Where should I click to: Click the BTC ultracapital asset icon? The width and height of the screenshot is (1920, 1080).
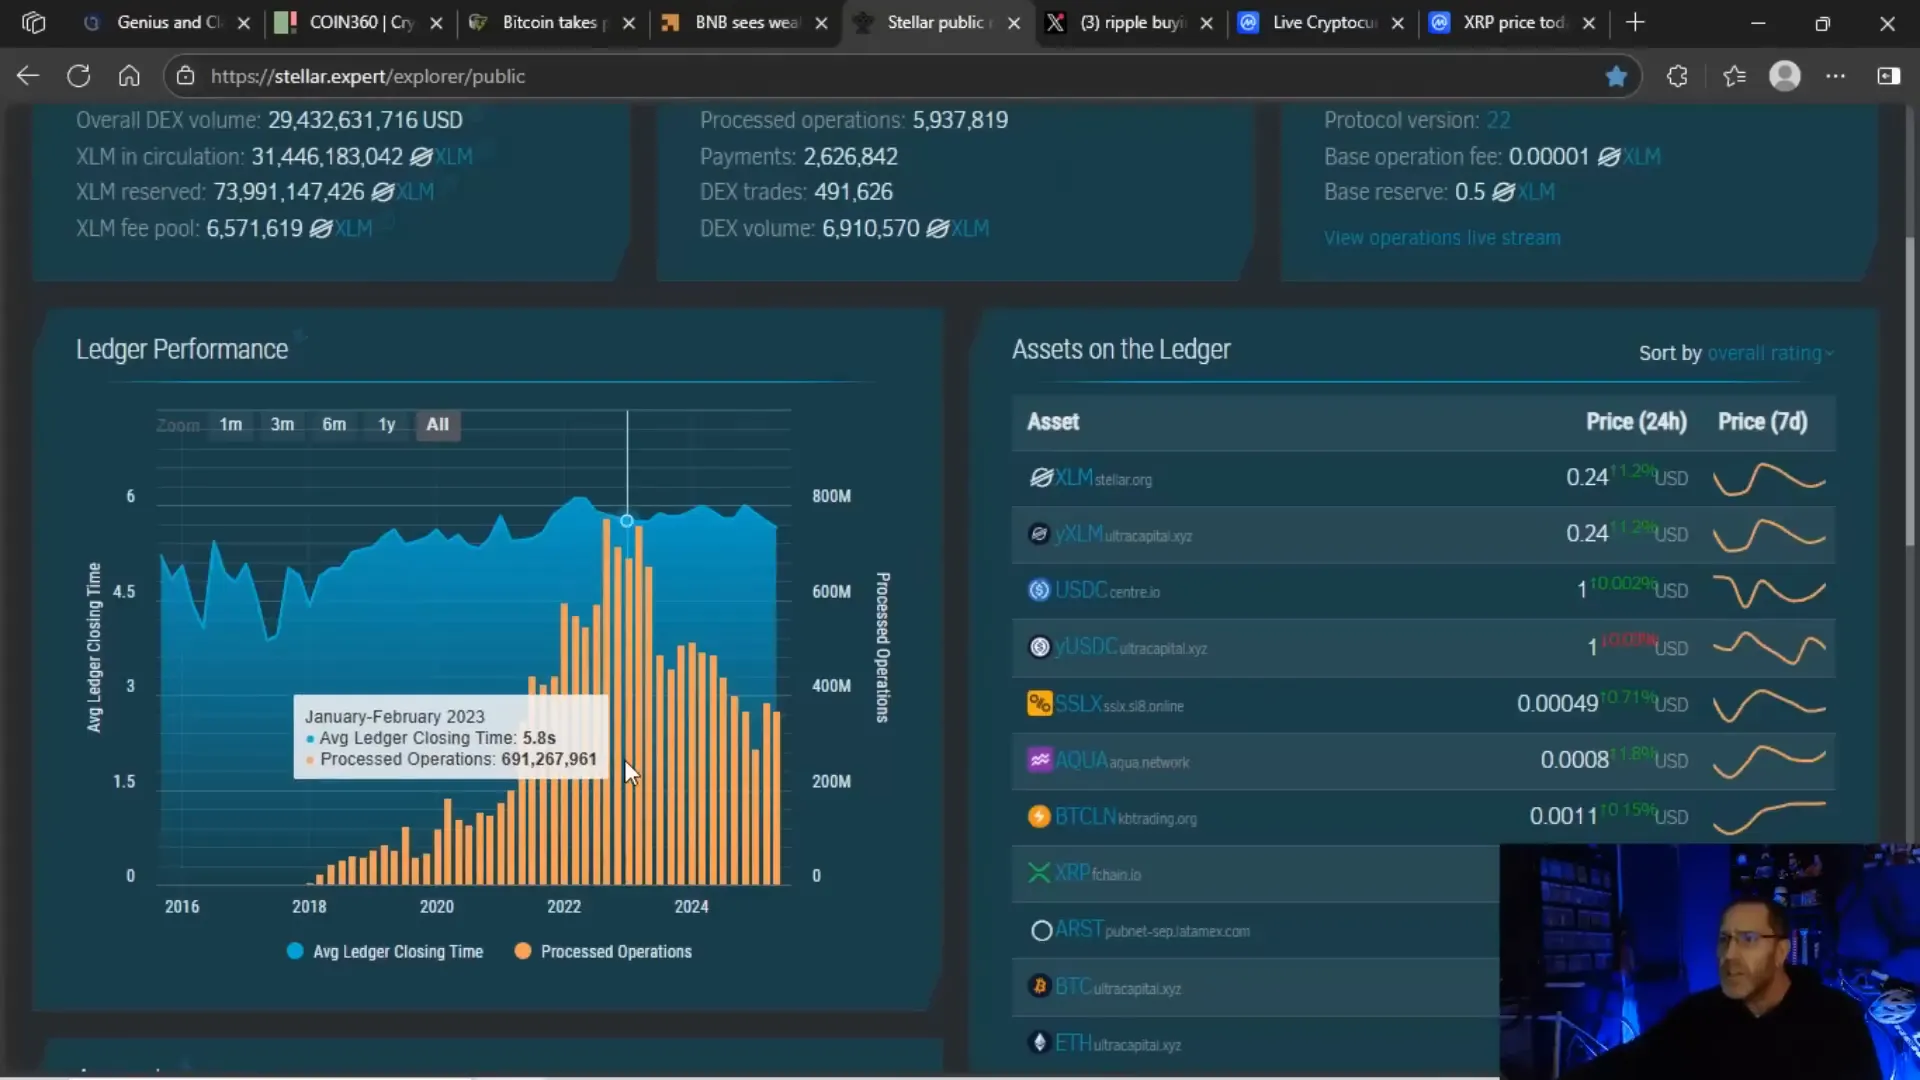1040,987
